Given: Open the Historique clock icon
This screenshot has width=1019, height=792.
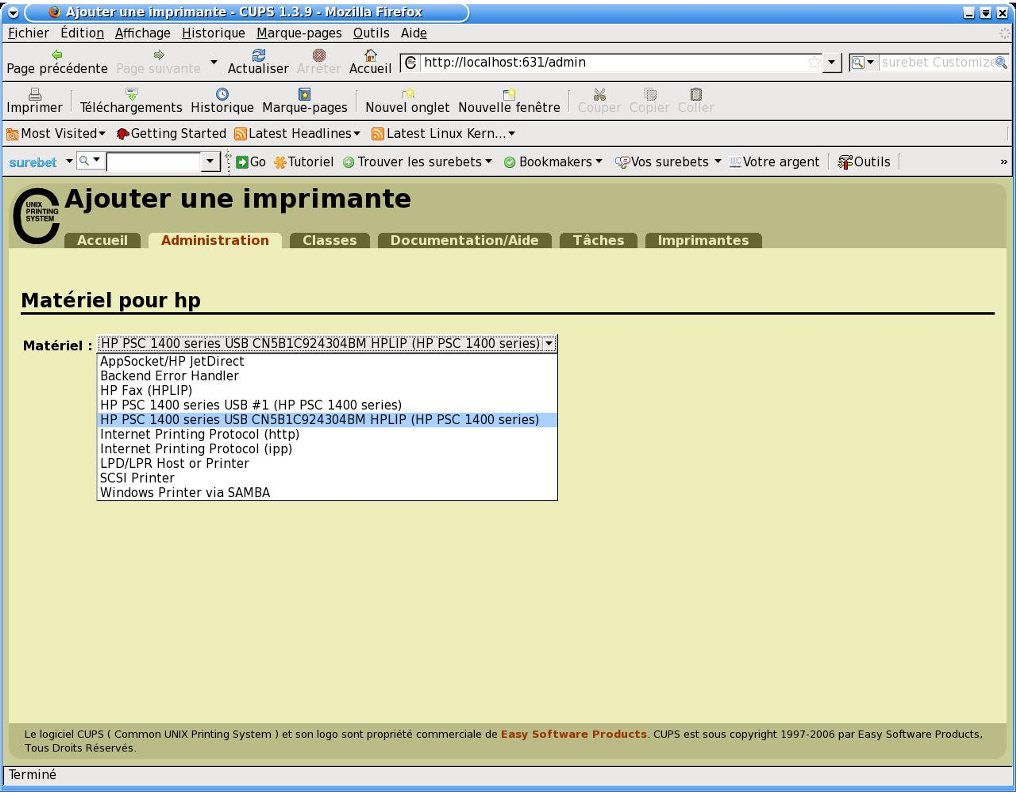Looking at the screenshot, I should coord(222,94).
